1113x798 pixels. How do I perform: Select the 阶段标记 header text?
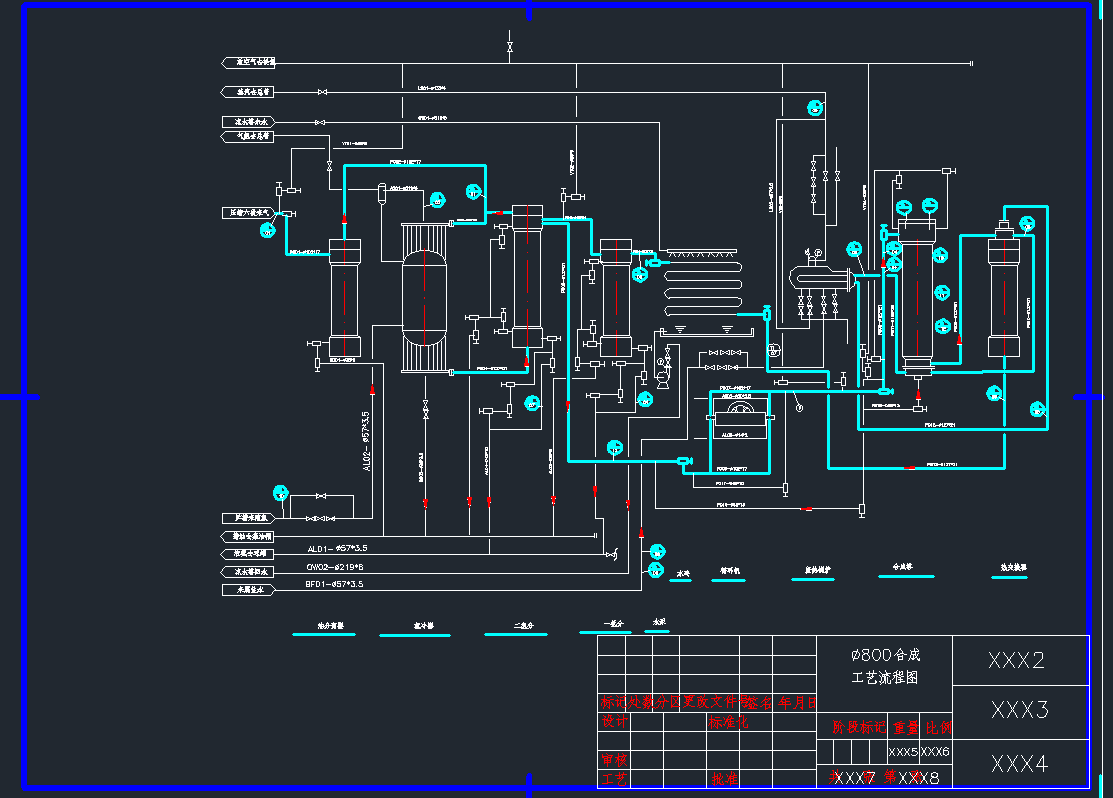click(x=859, y=727)
